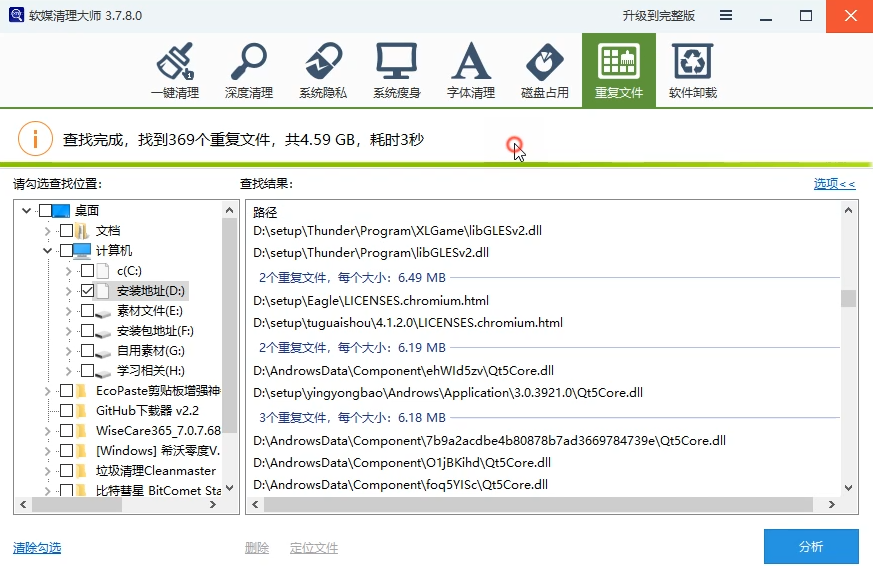Switch to the 重复文件 tab

(619, 70)
